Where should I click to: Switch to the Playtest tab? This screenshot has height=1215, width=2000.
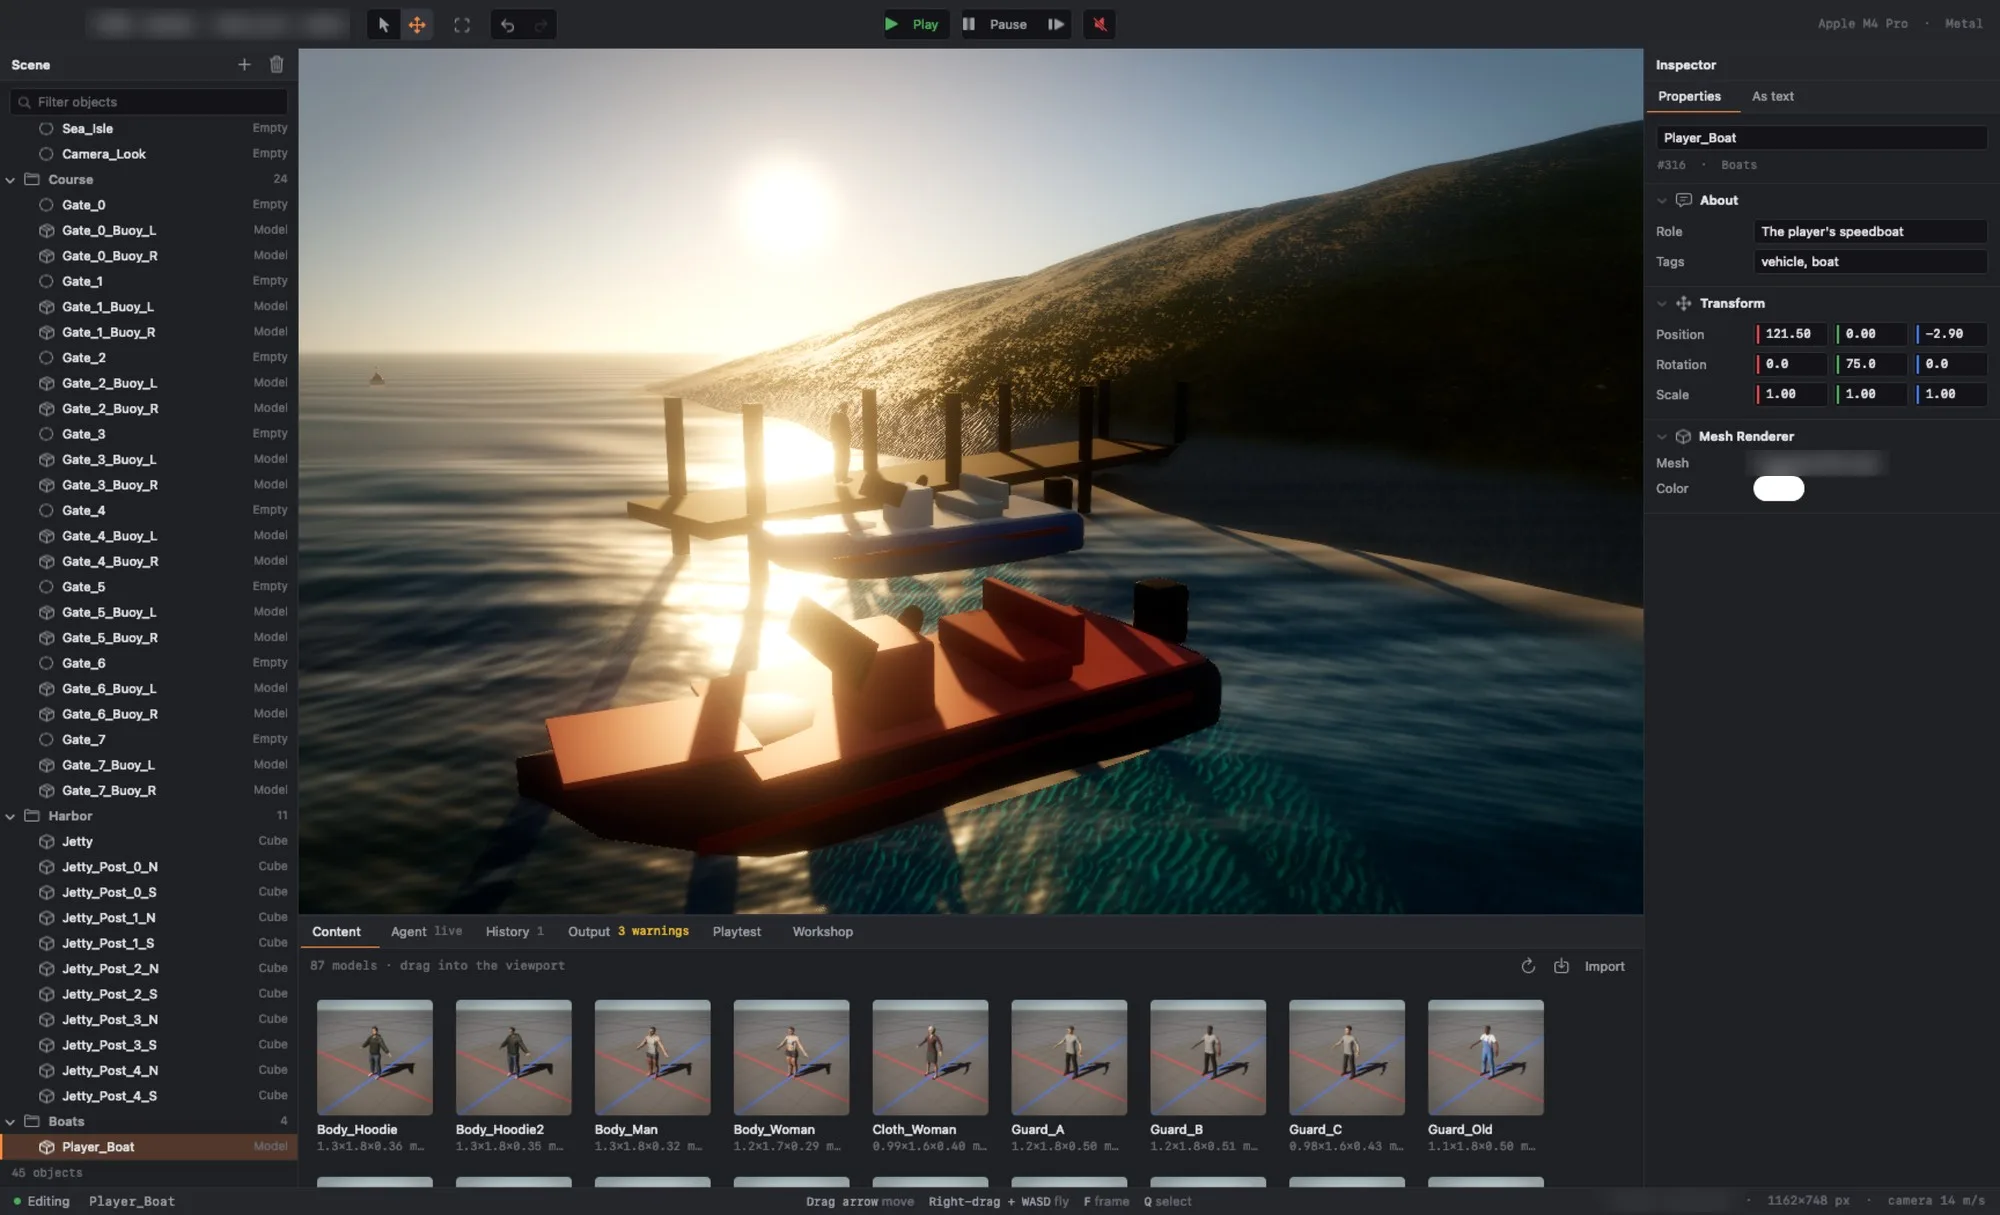(737, 931)
